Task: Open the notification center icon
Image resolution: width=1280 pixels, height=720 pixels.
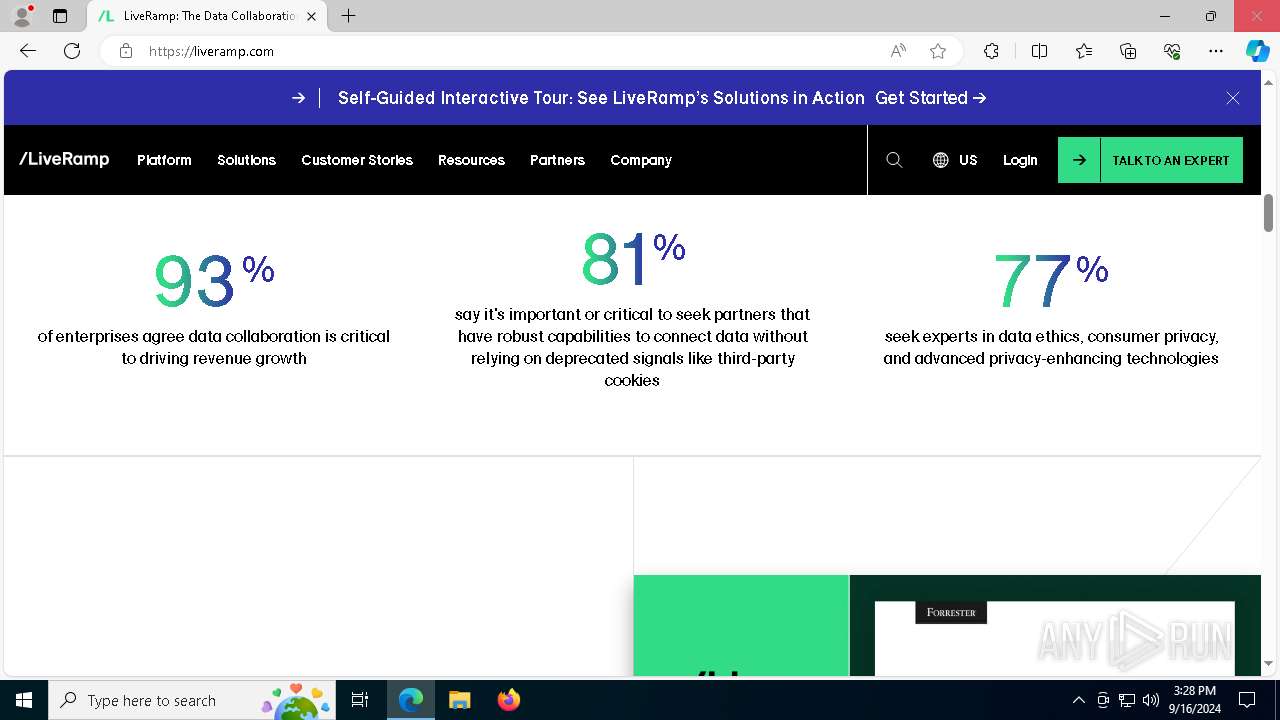Action: click(x=1247, y=700)
